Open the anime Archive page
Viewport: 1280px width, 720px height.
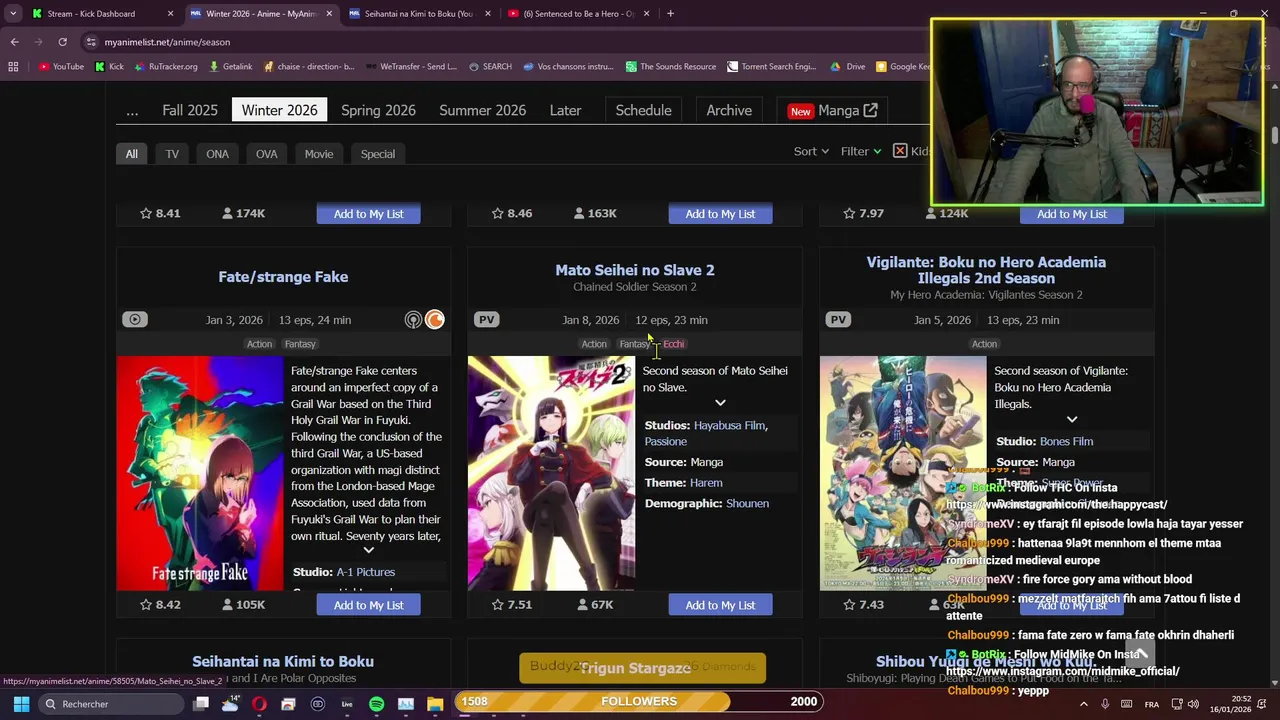tap(729, 110)
